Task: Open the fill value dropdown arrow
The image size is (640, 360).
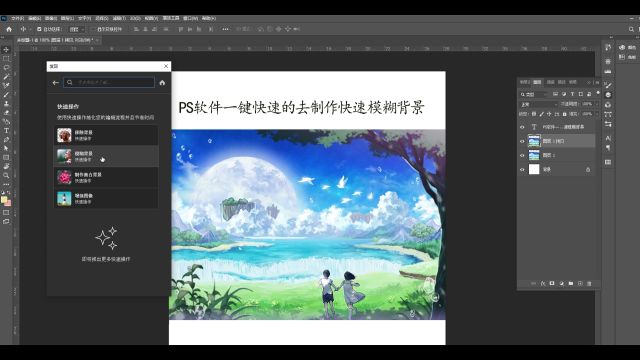Action: coord(596,114)
